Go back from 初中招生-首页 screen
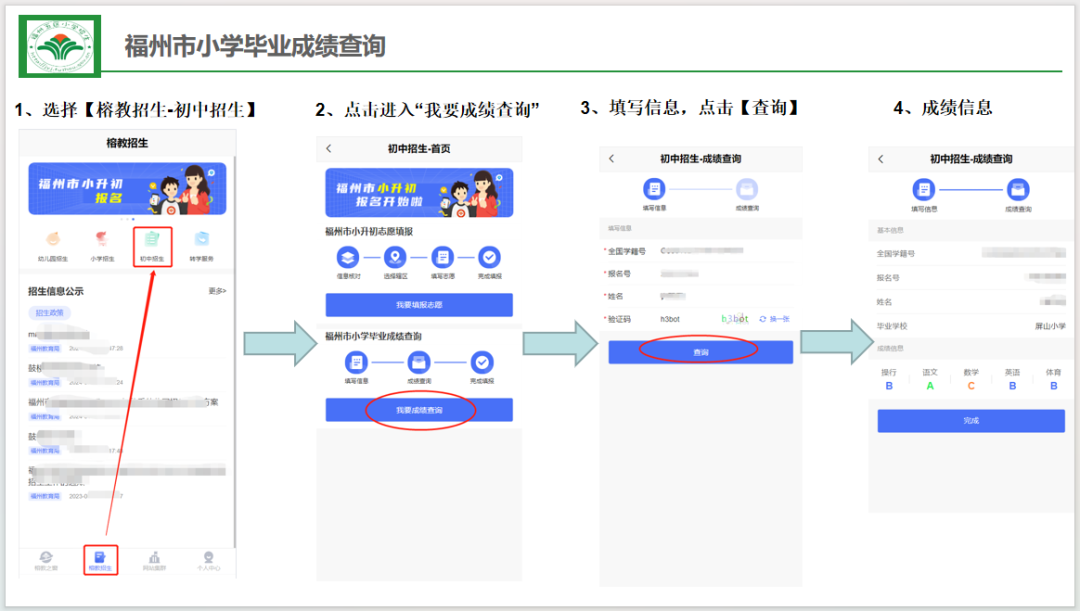Viewport: 1080px width, 611px height. 329,148
